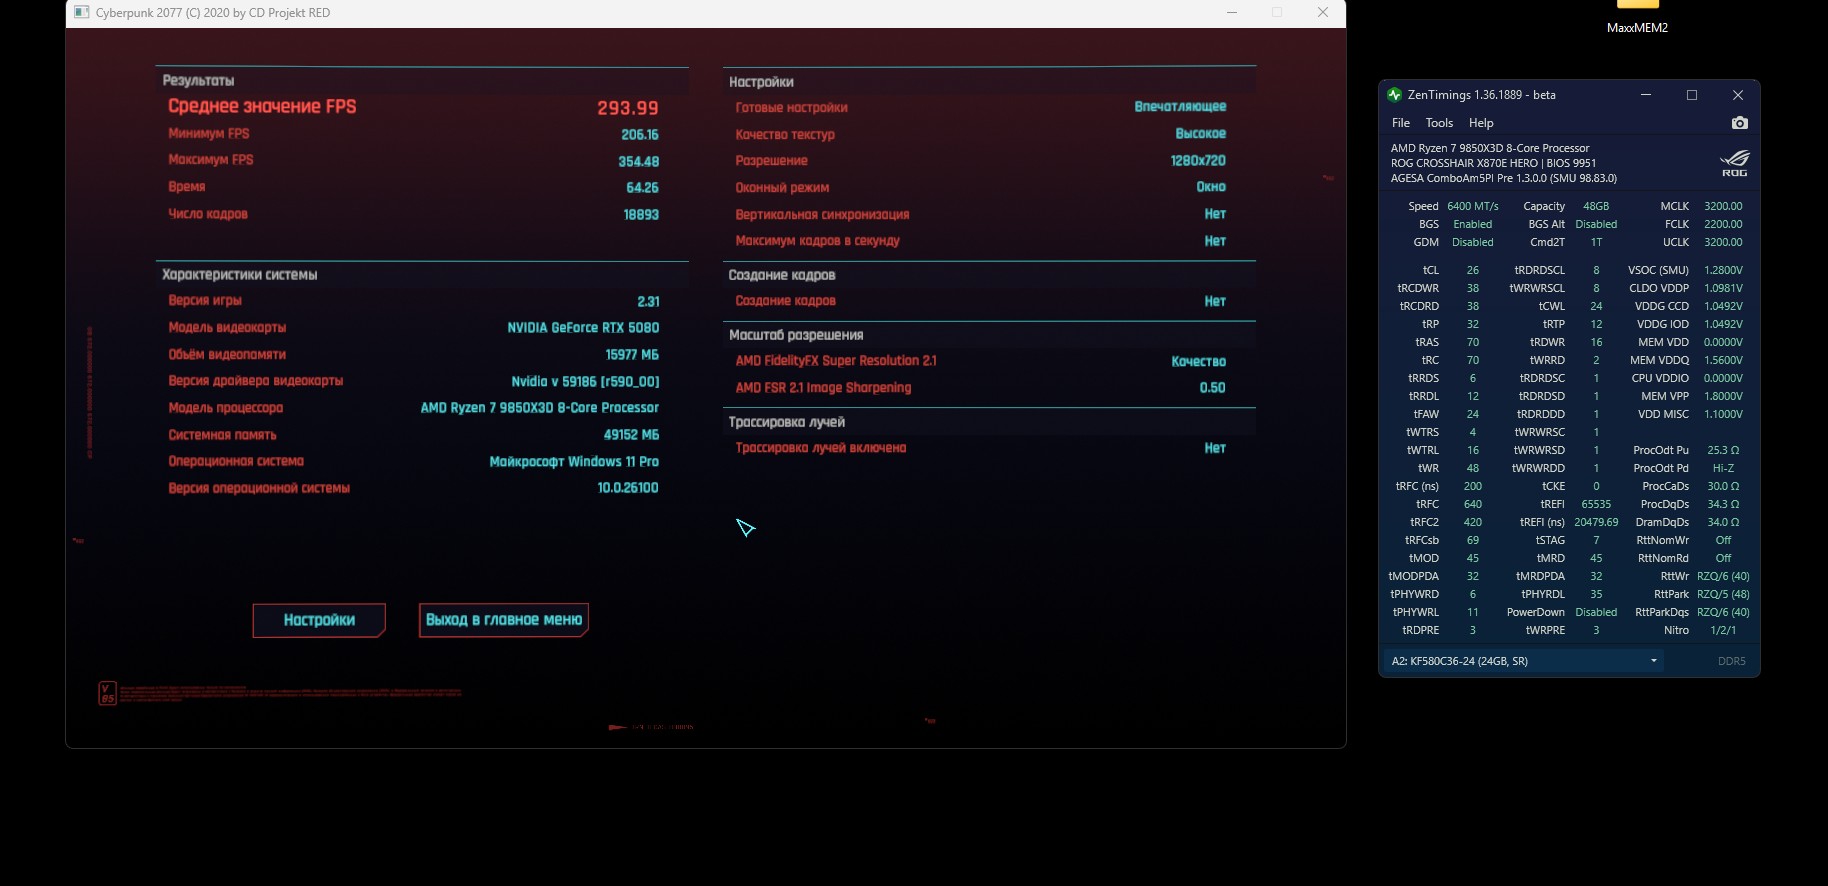Click the GDM value Disabled
This screenshot has height=886, width=1828.
1473,242
